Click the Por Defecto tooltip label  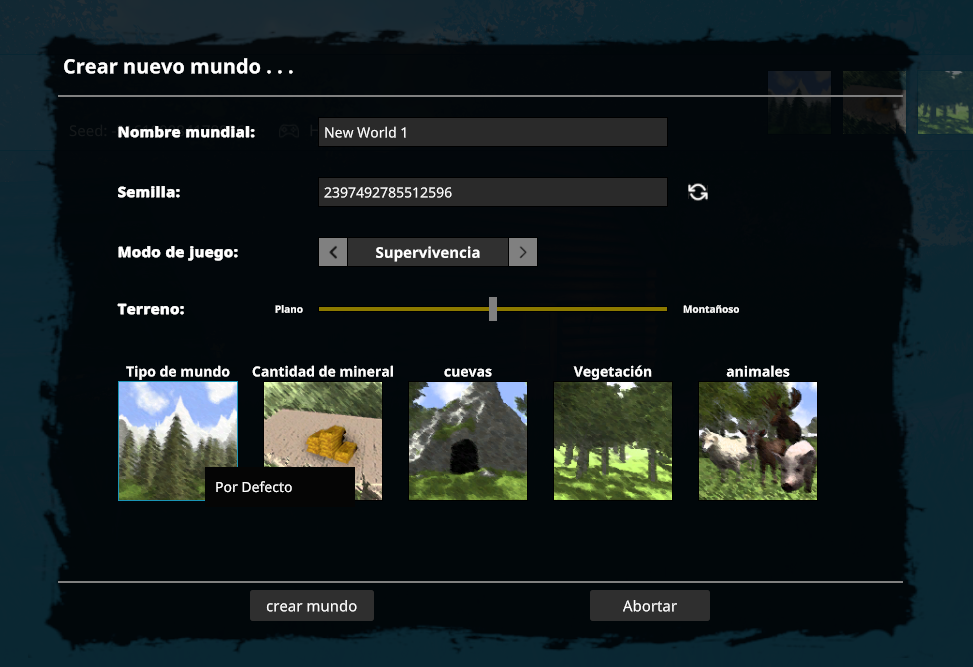pos(254,487)
